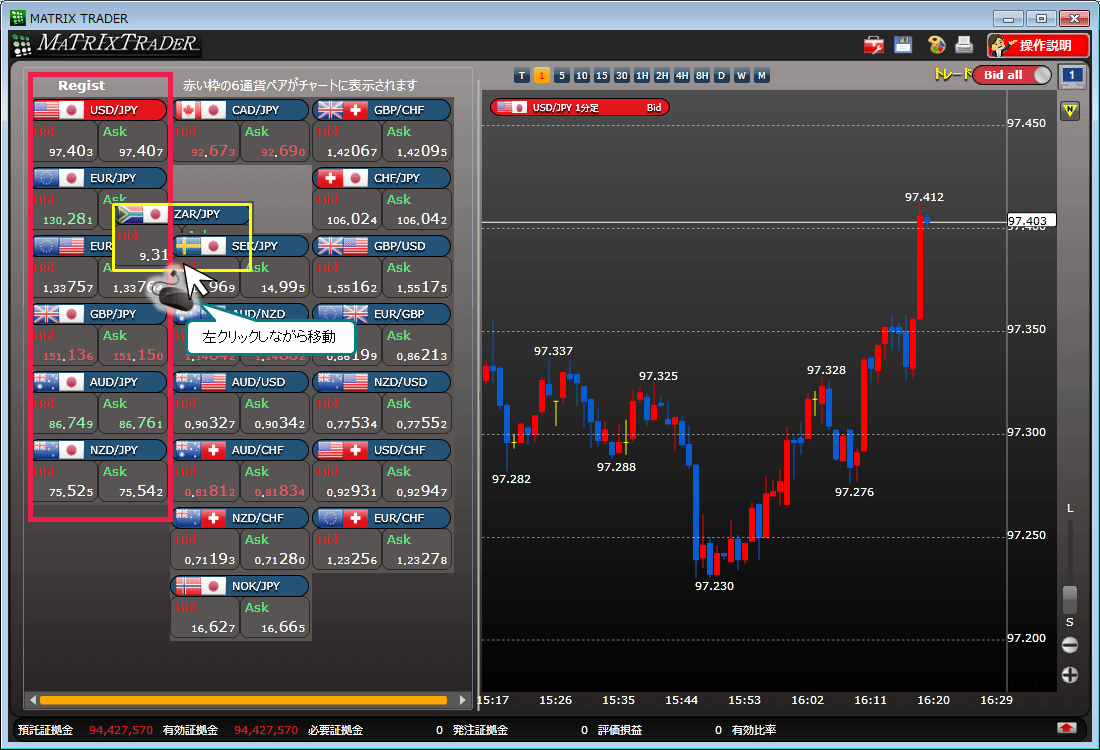
Task: Click the L-S chart size slider handle
Action: coord(1070,600)
